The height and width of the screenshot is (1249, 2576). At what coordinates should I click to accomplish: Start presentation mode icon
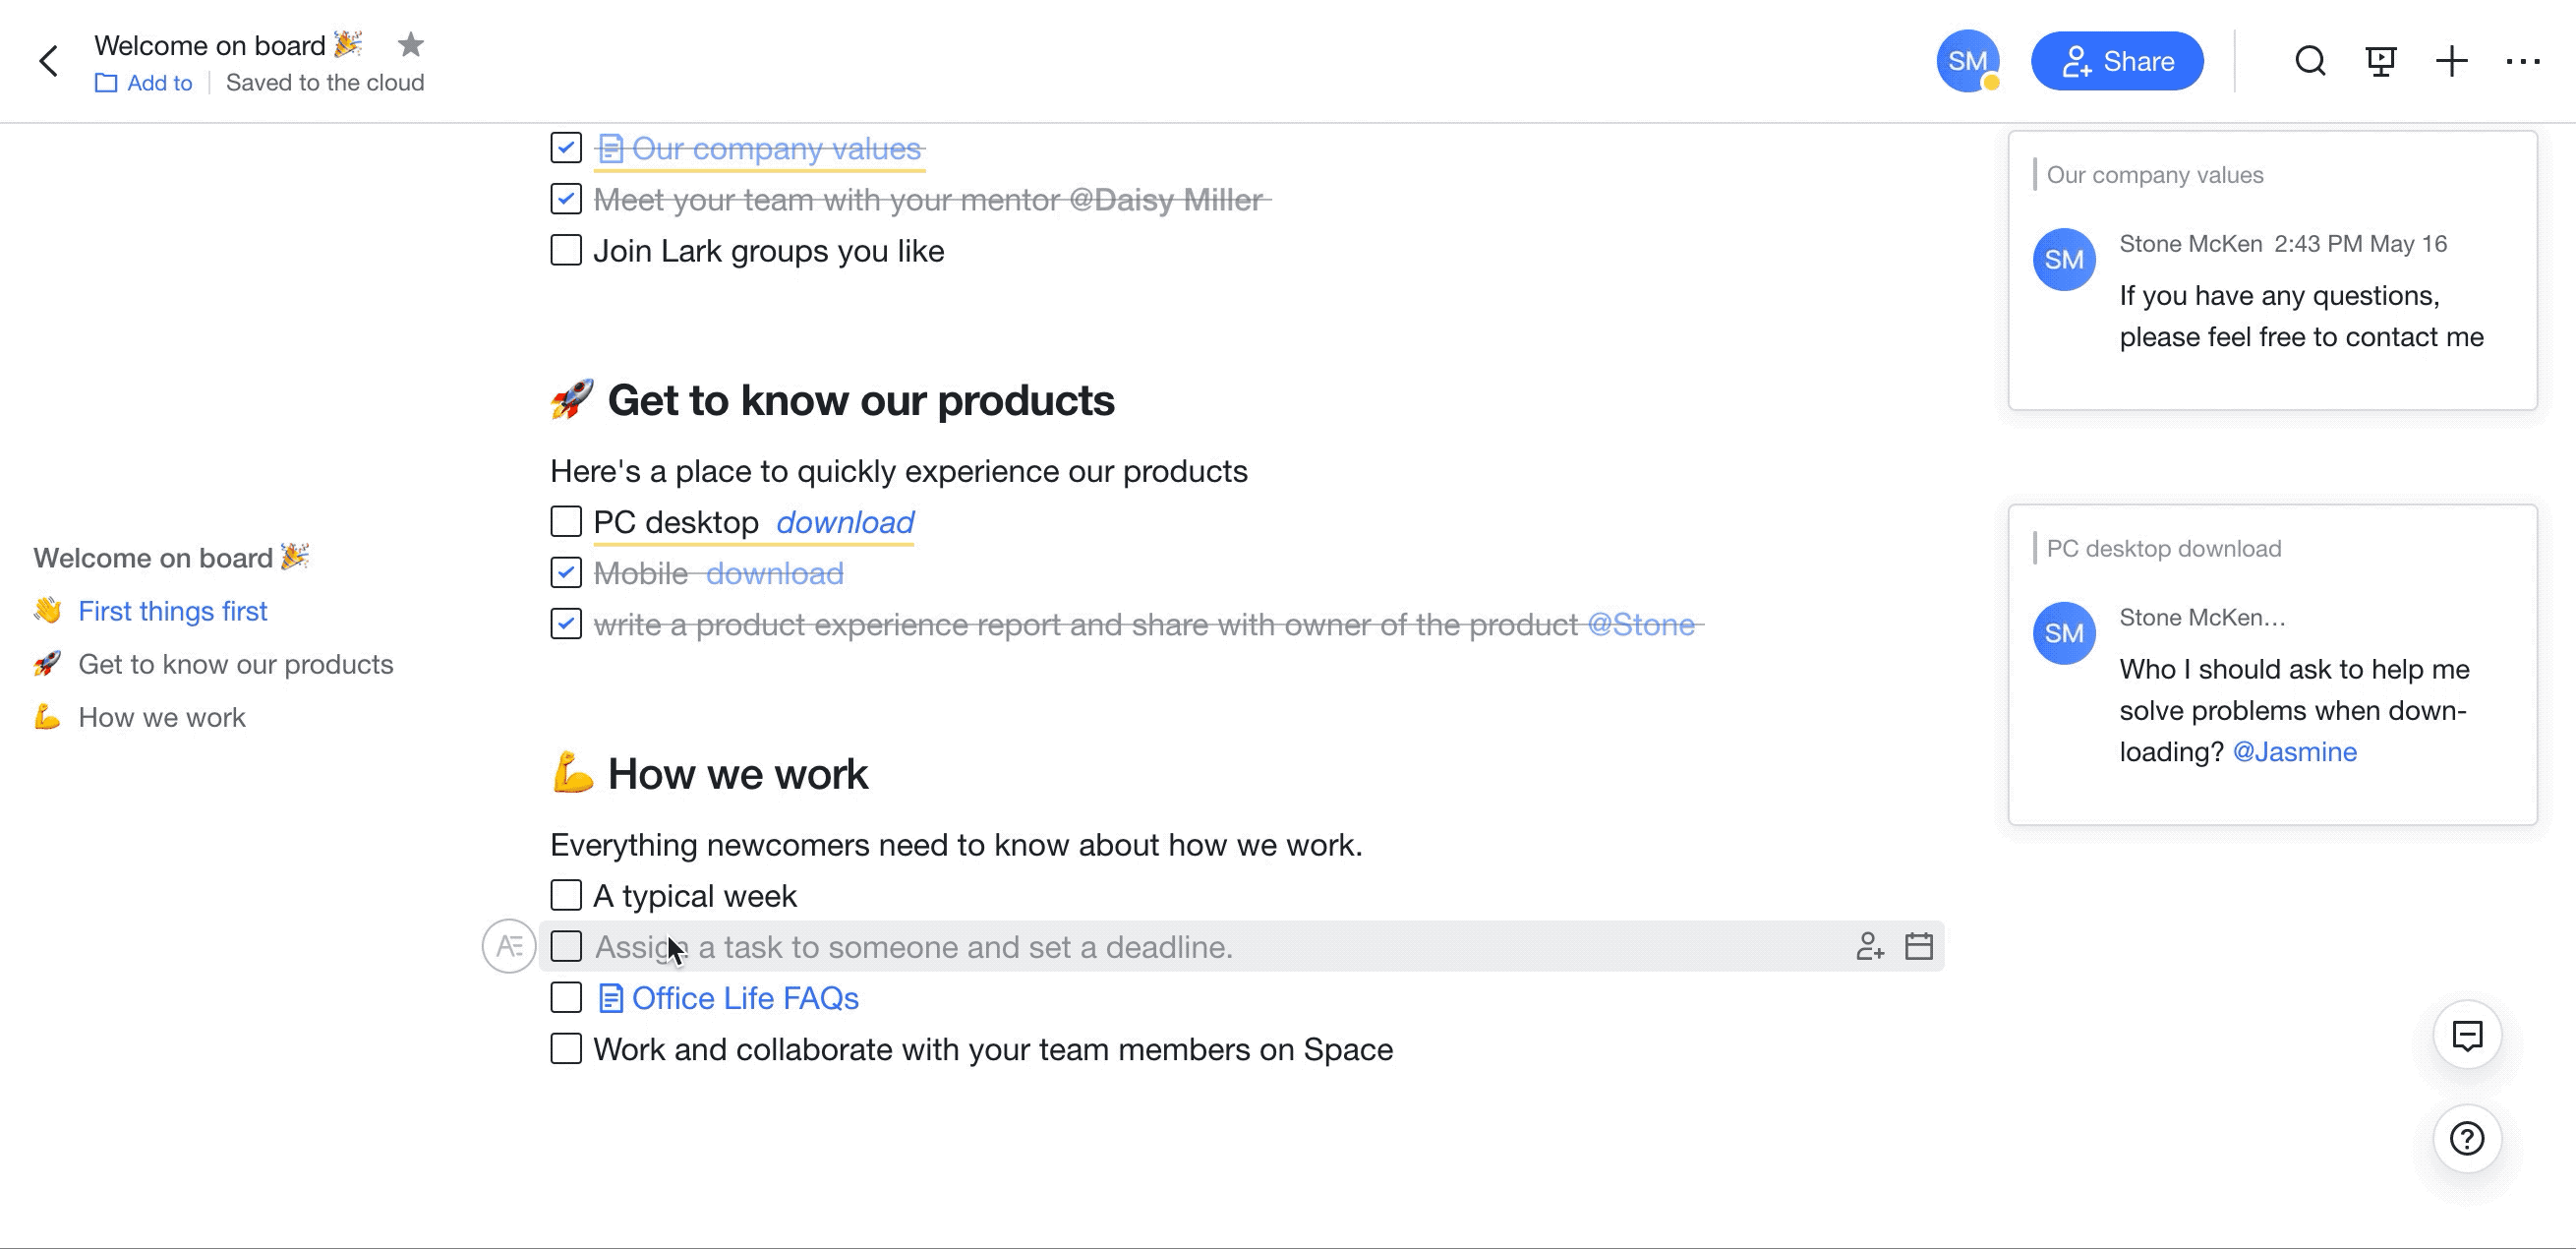click(x=2381, y=61)
